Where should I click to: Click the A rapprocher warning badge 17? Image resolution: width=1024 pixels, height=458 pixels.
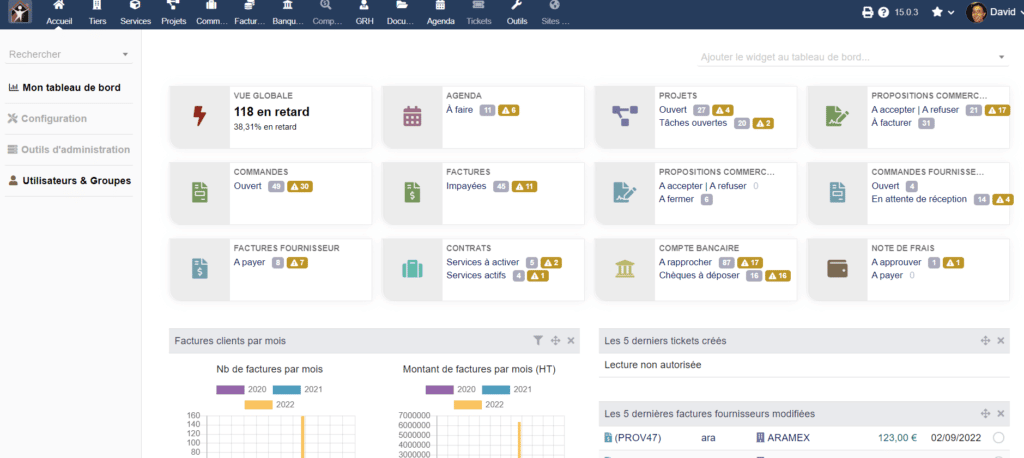coord(750,263)
